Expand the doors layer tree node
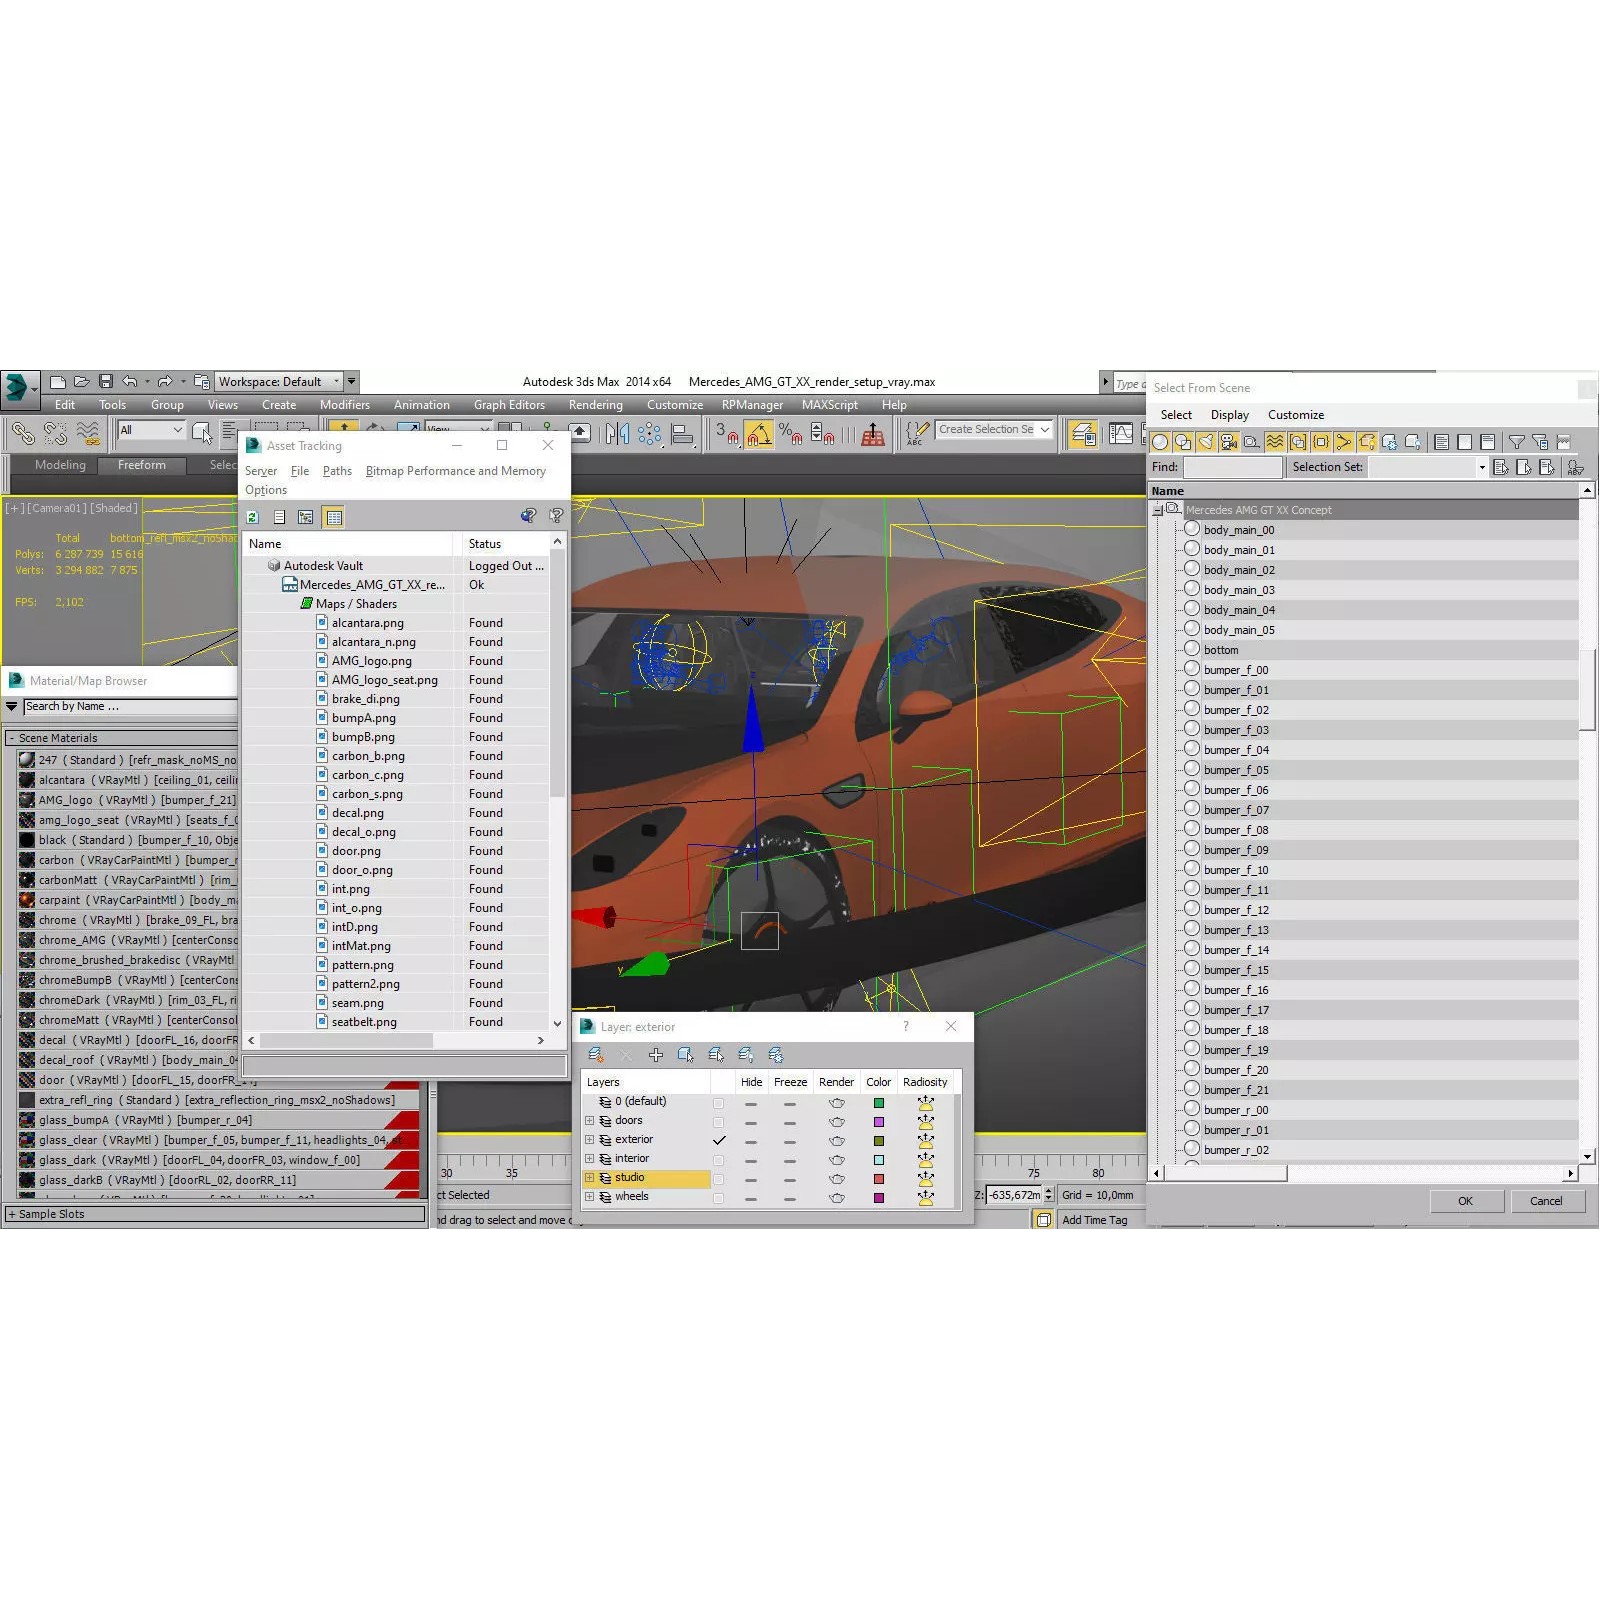Screen dimensions: 1599x1599 click(590, 1121)
